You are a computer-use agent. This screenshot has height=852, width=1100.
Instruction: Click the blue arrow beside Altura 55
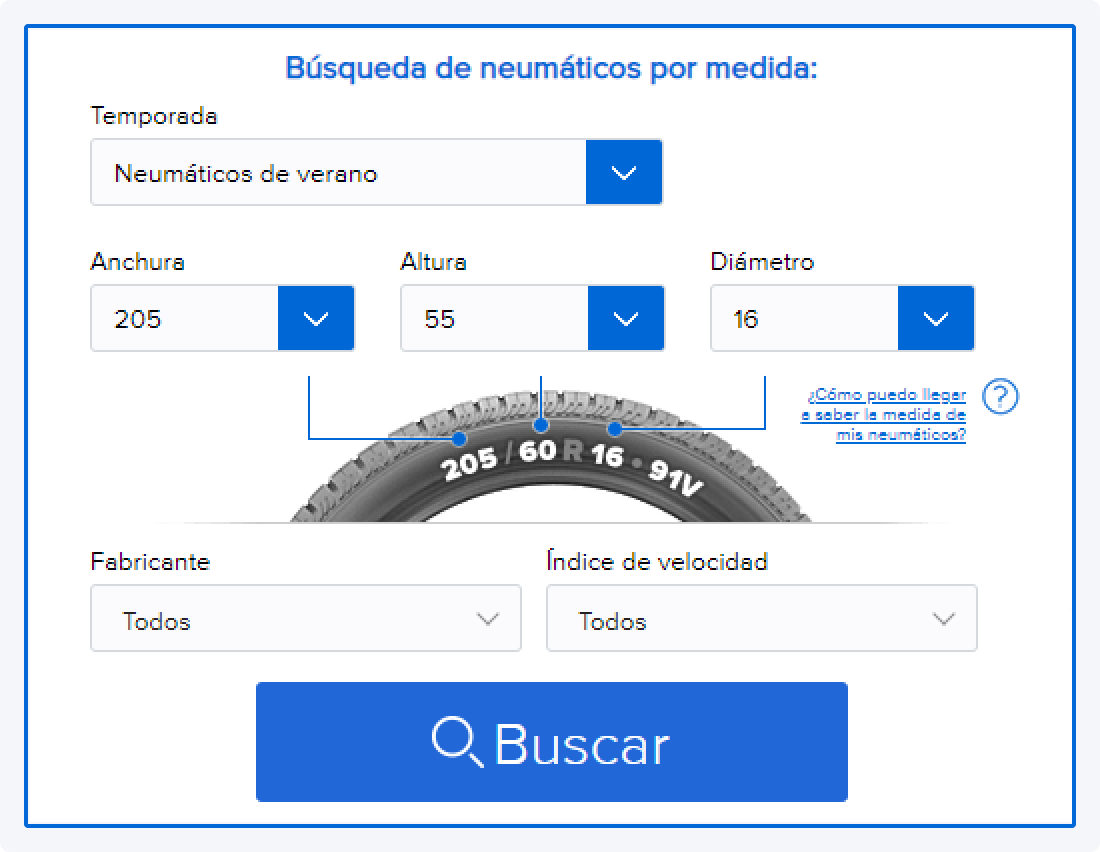626,319
